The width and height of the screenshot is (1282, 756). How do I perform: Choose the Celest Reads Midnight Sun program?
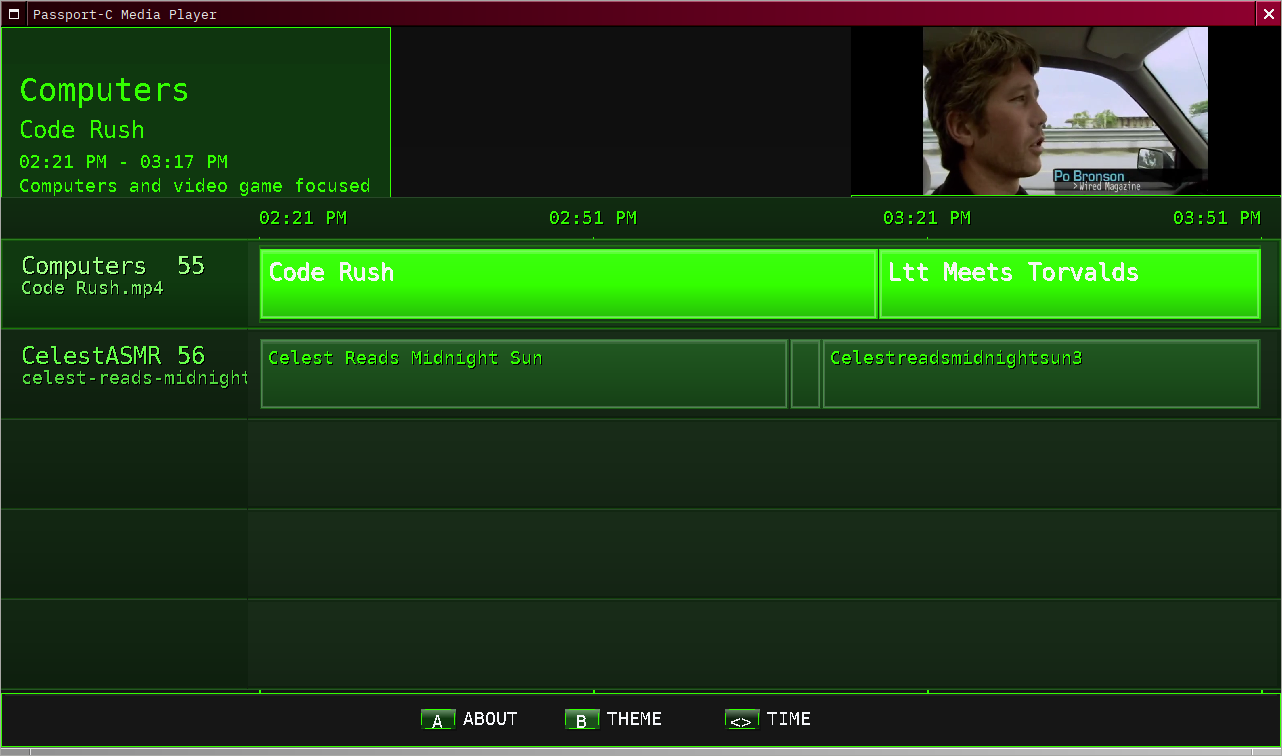pyautogui.click(x=523, y=374)
